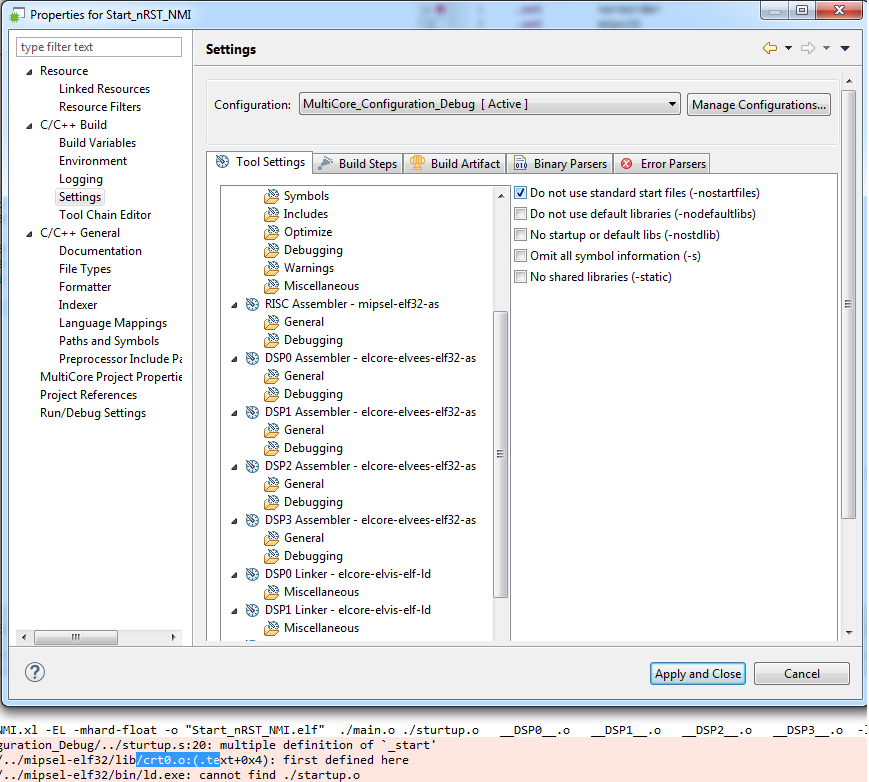The height and width of the screenshot is (782, 869).
Task: Collapse the C/C++ Build tree node
Action: coord(29,125)
